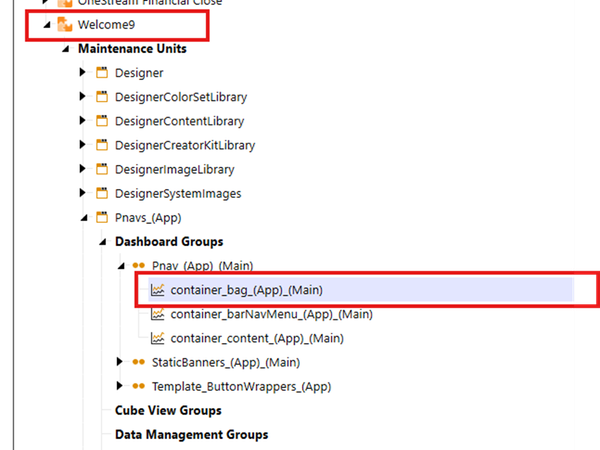Expand the DesignerContentLibrary node
Viewport: 600px width, 450px height.
tap(82, 121)
